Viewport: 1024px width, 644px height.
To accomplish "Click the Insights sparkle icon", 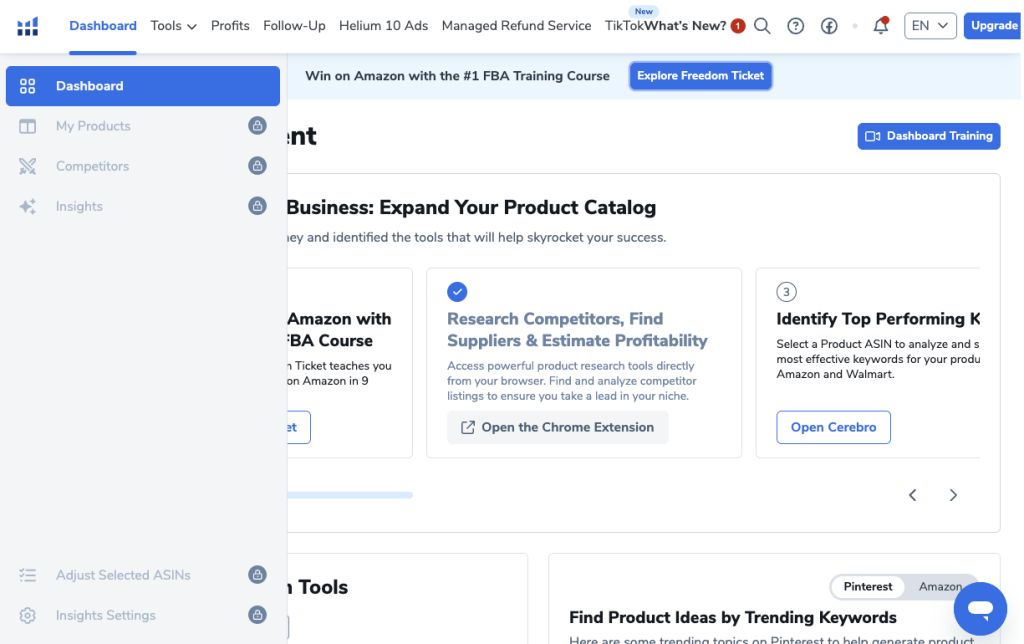I will 27,206.
